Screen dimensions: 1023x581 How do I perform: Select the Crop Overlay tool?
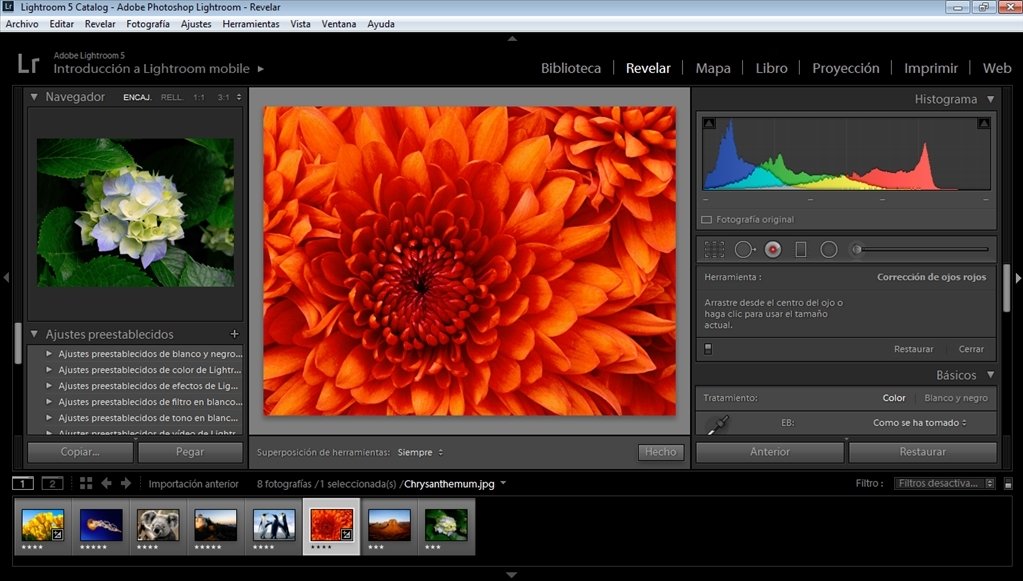pos(715,248)
